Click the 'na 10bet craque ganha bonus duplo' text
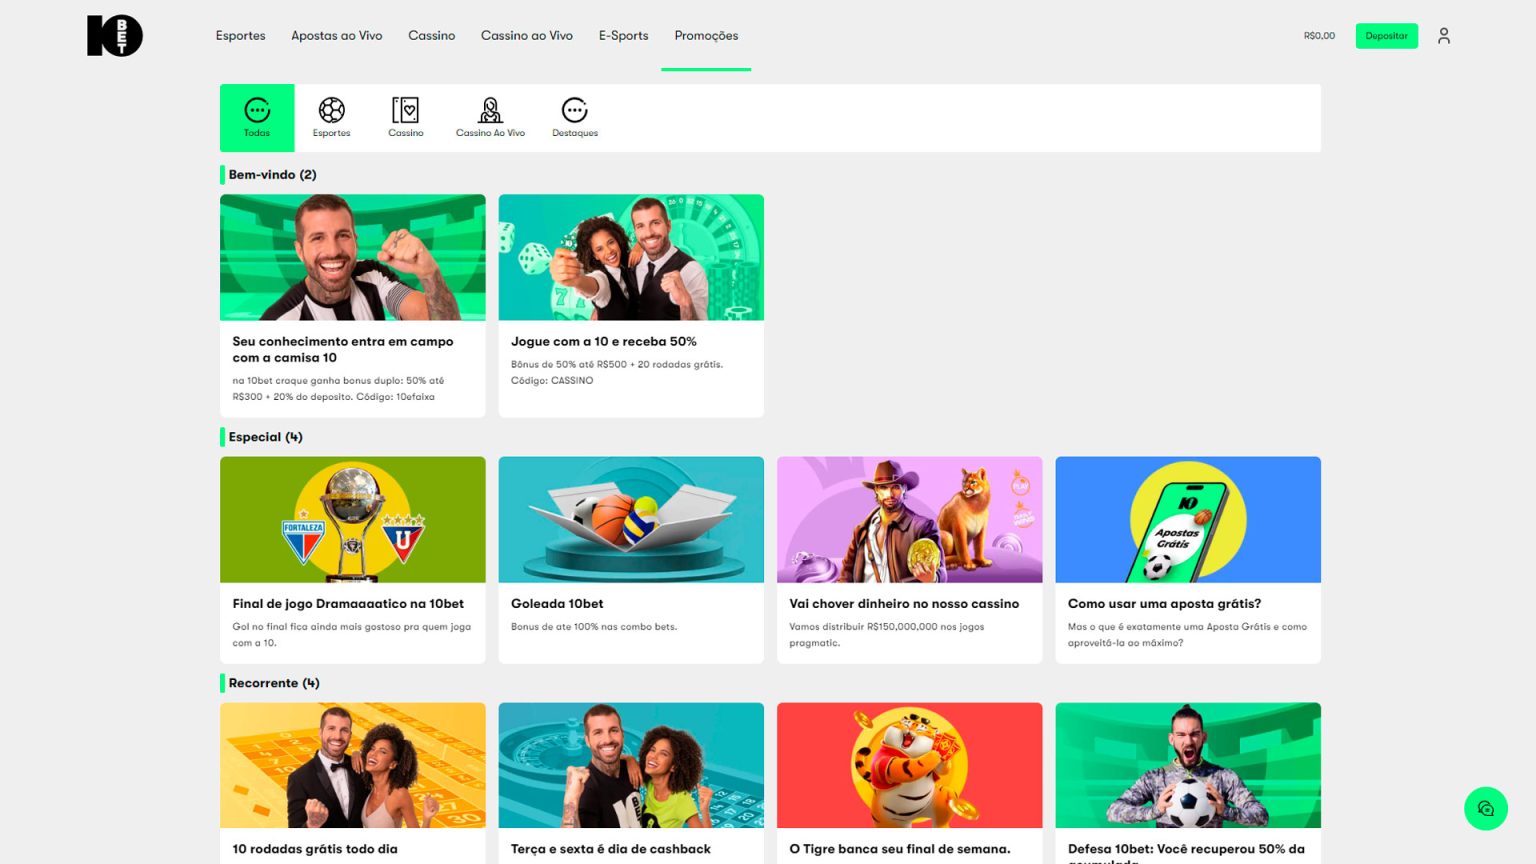Viewport: 1536px width, 864px height. click(x=338, y=389)
